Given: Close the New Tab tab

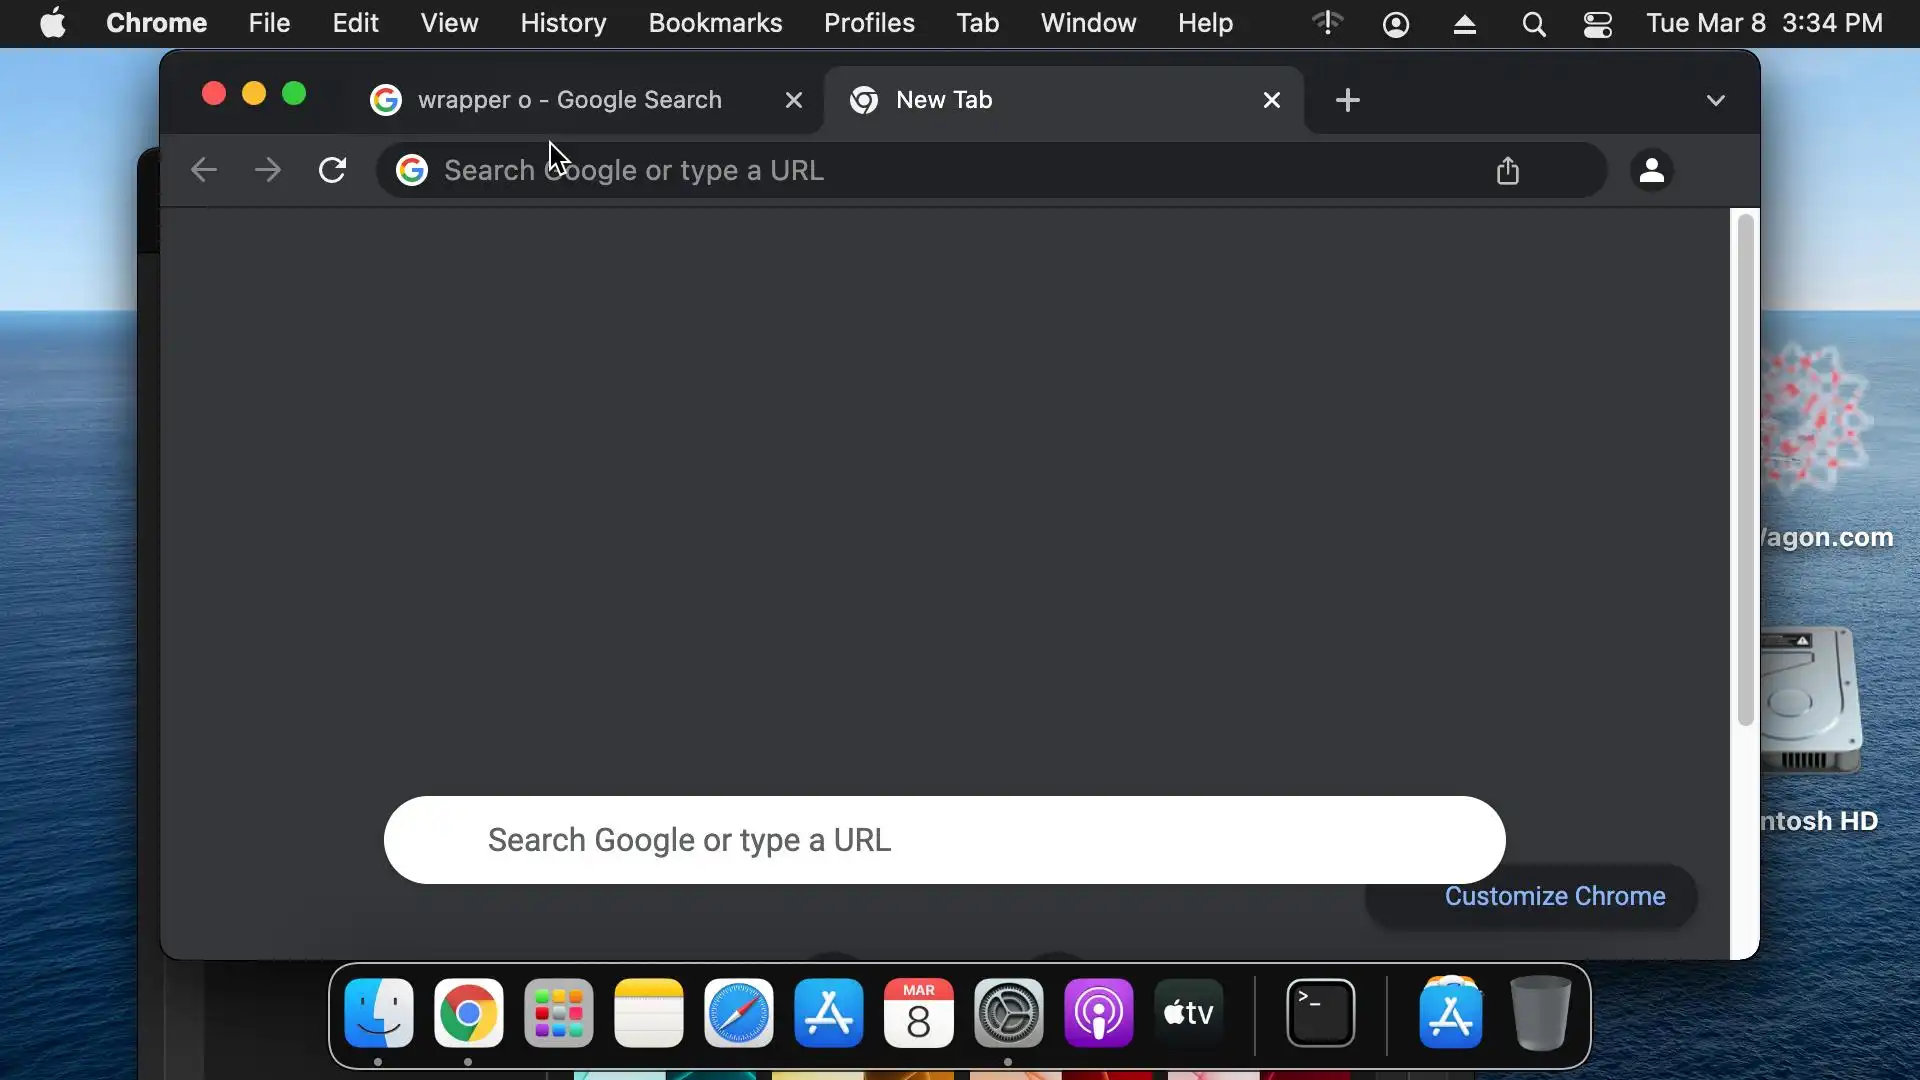Looking at the screenshot, I should [x=1271, y=100].
